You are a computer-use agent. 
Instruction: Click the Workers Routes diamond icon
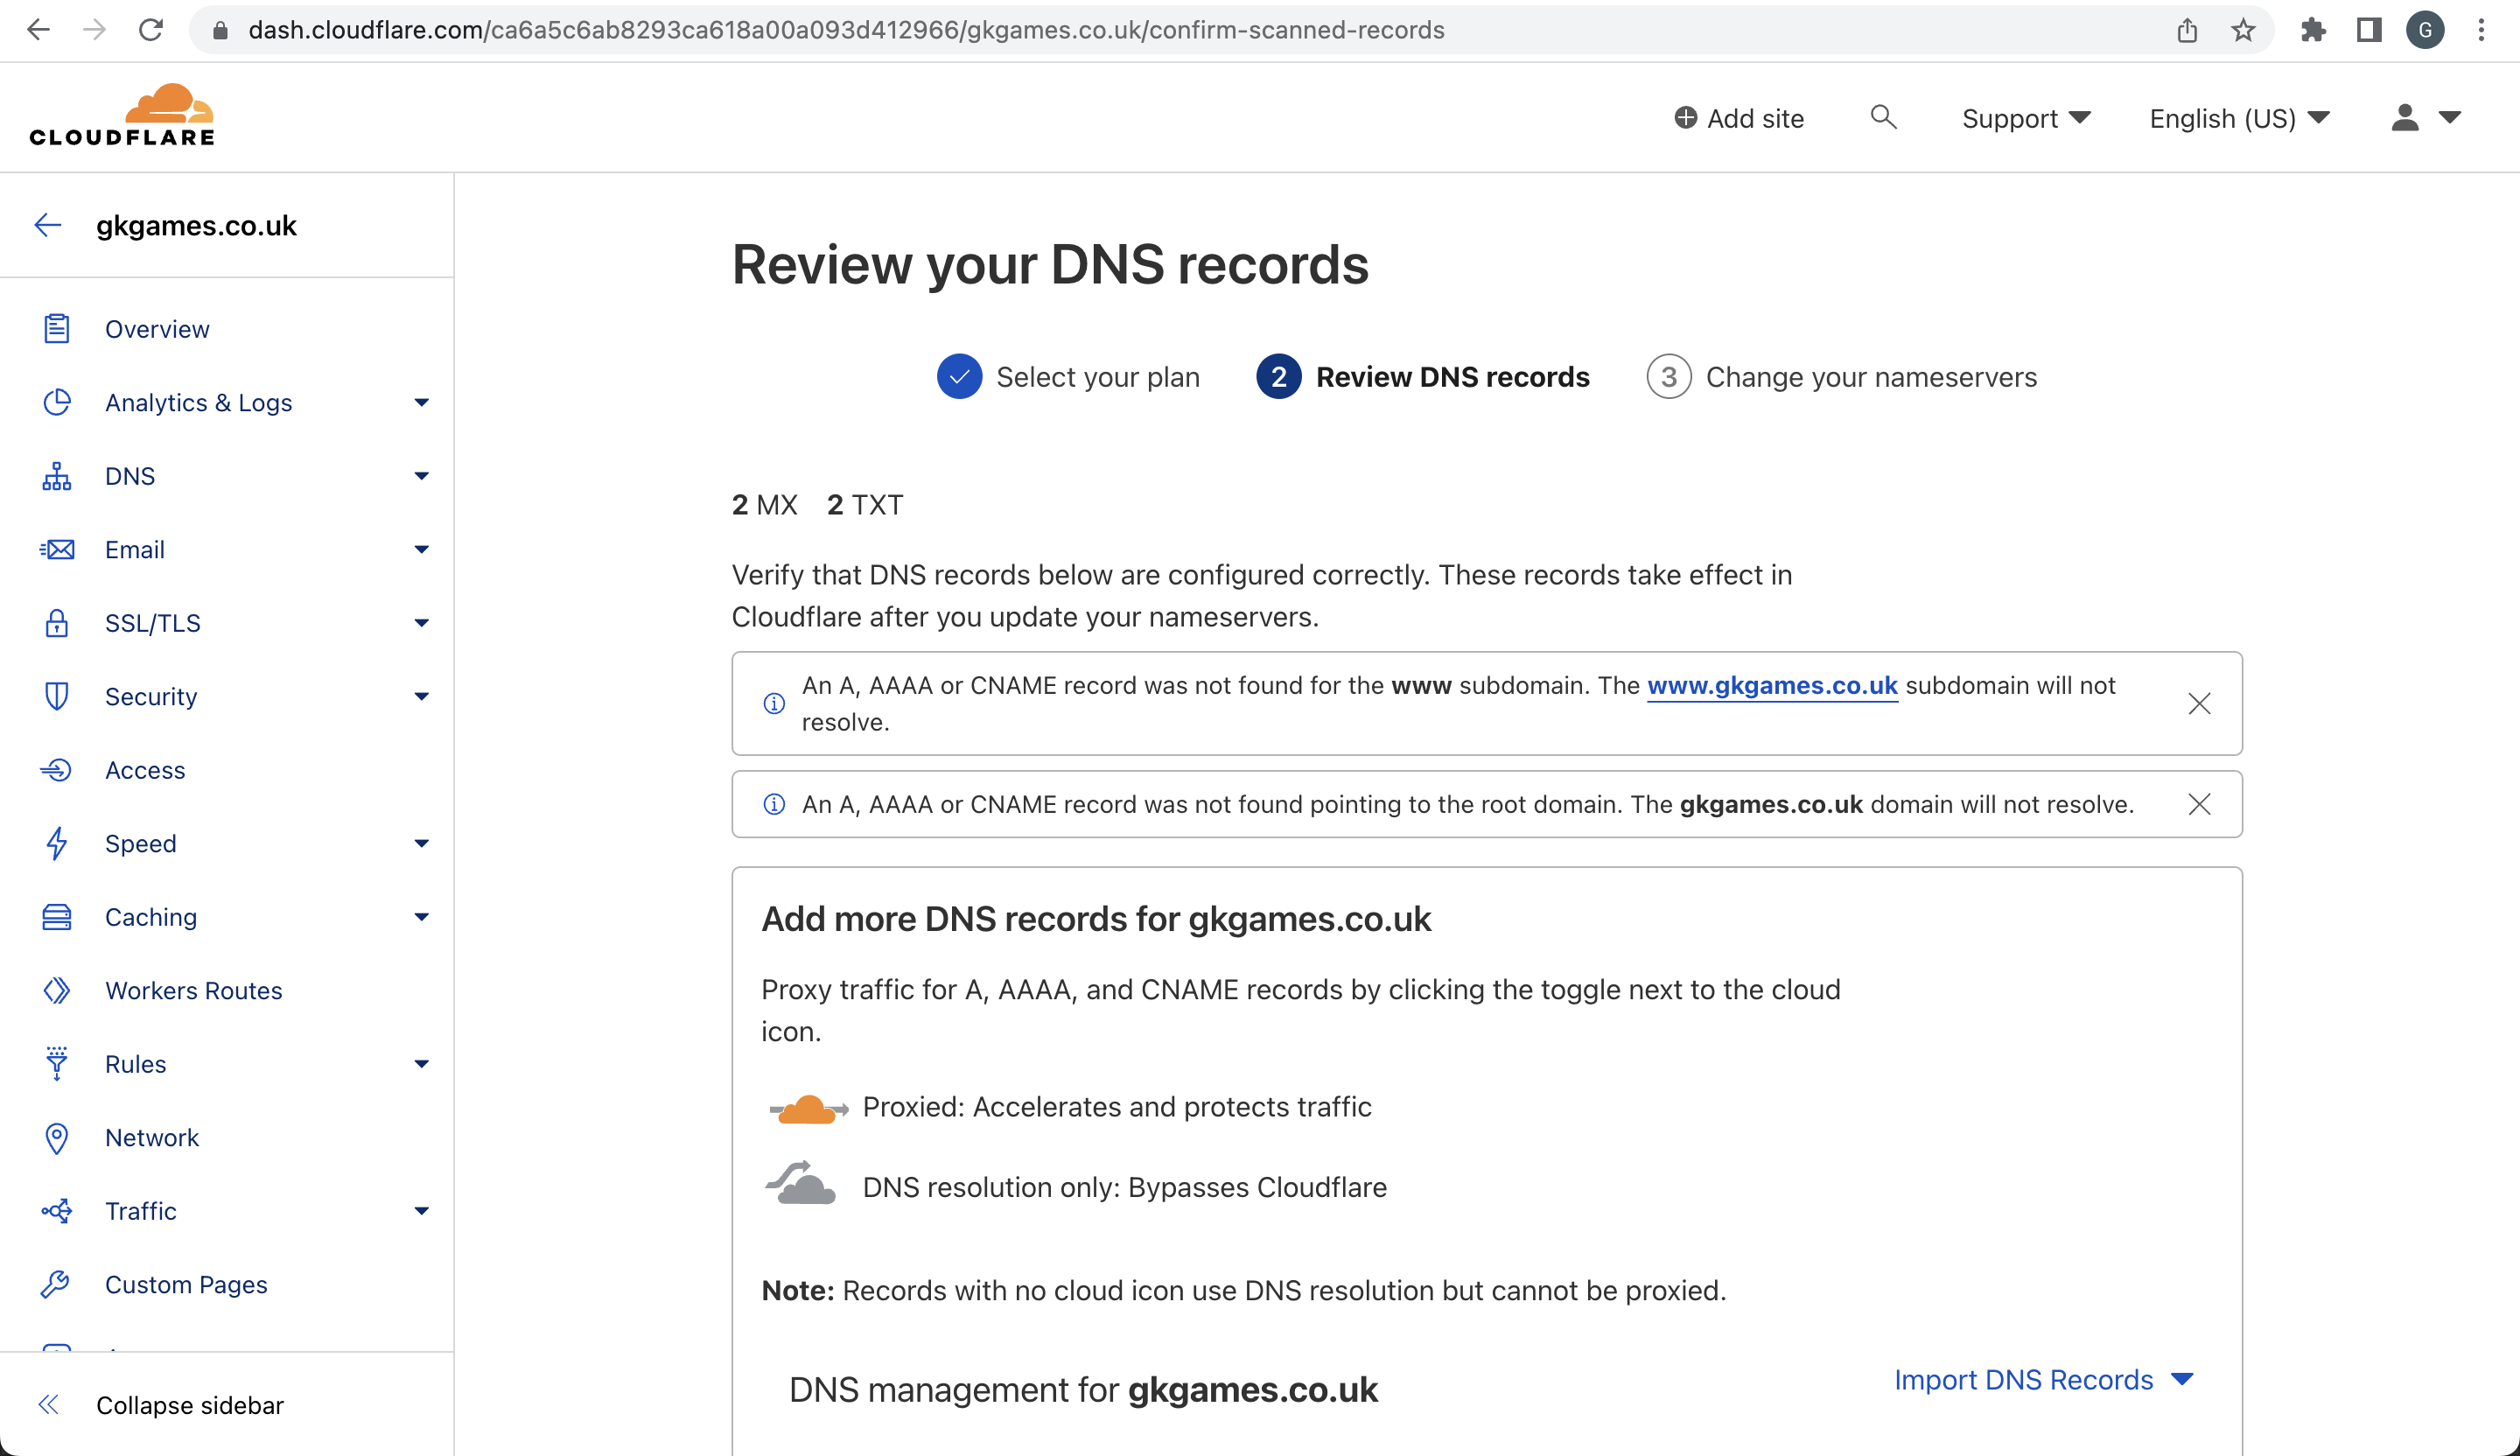click(57, 990)
